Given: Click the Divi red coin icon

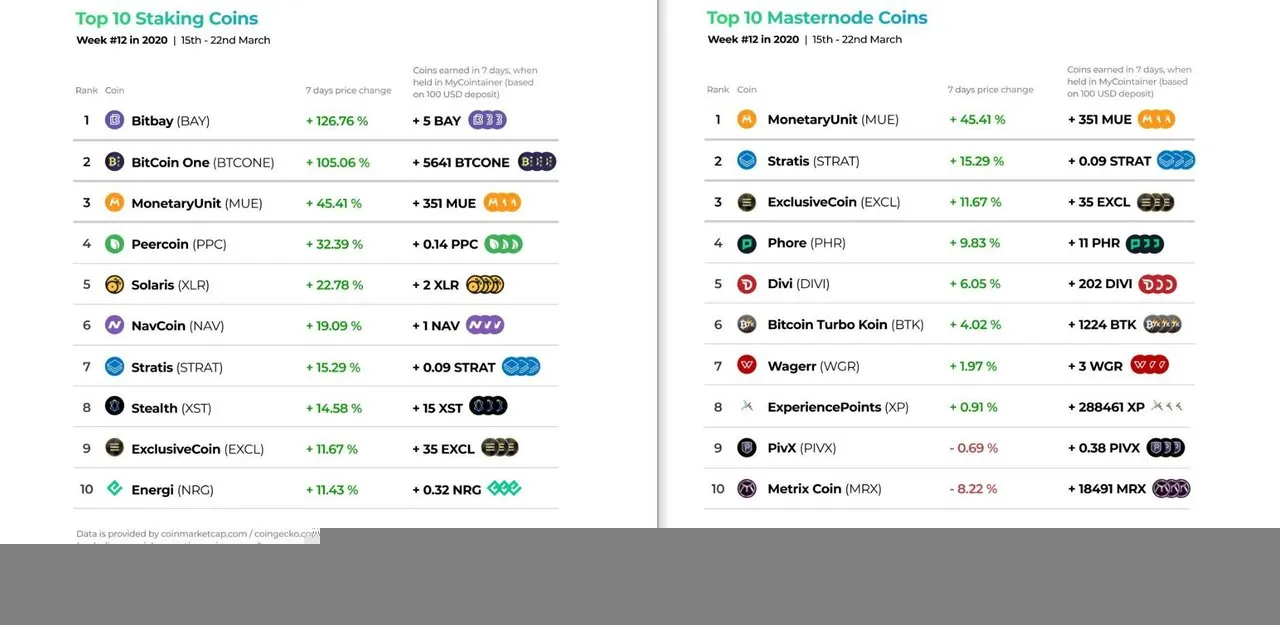Looking at the screenshot, I should pos(747,284).
